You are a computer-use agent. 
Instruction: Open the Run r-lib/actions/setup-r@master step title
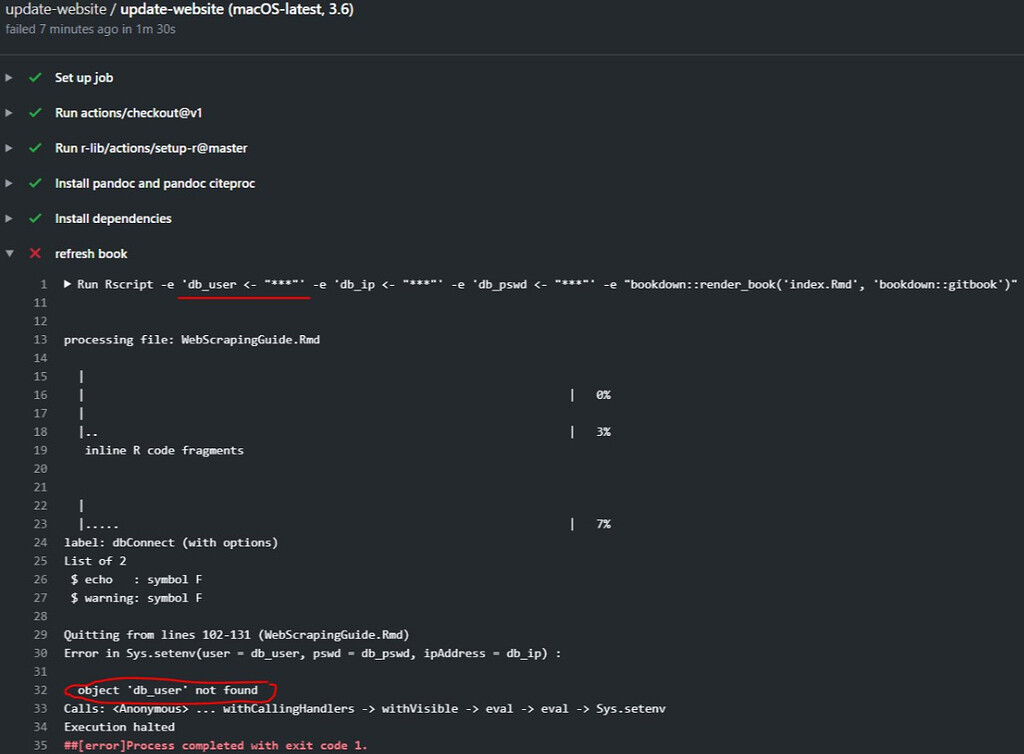coord(151,148)
